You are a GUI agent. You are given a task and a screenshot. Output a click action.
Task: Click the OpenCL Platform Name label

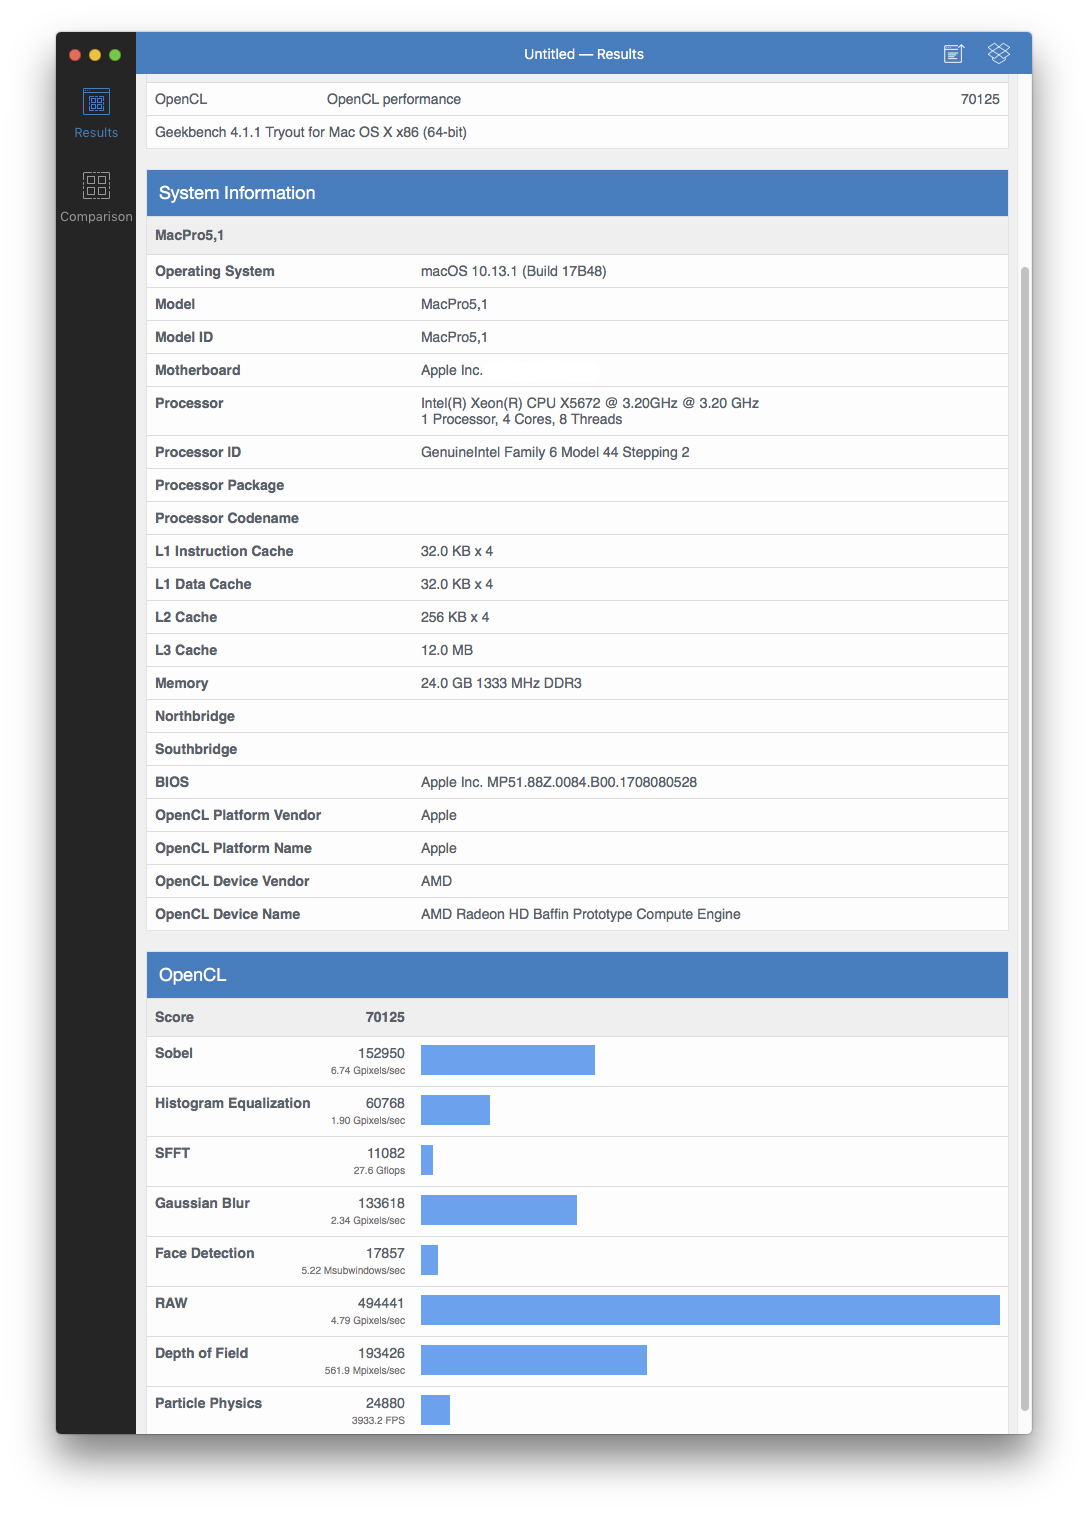tap(233, 848)
